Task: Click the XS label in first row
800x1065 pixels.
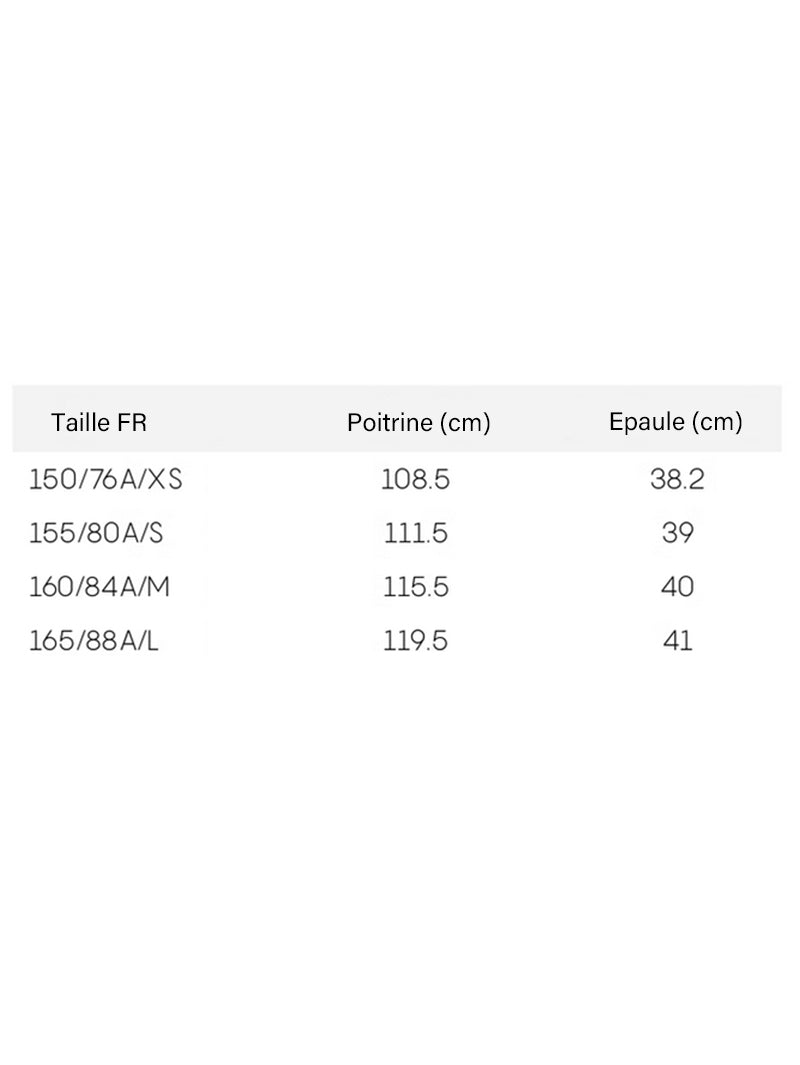Action: (165, 480)
